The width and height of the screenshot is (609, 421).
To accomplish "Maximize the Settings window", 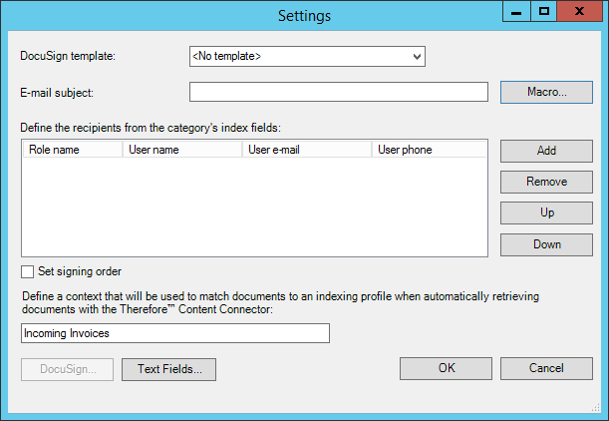I will pyautogui.click(x=543, y=12).
